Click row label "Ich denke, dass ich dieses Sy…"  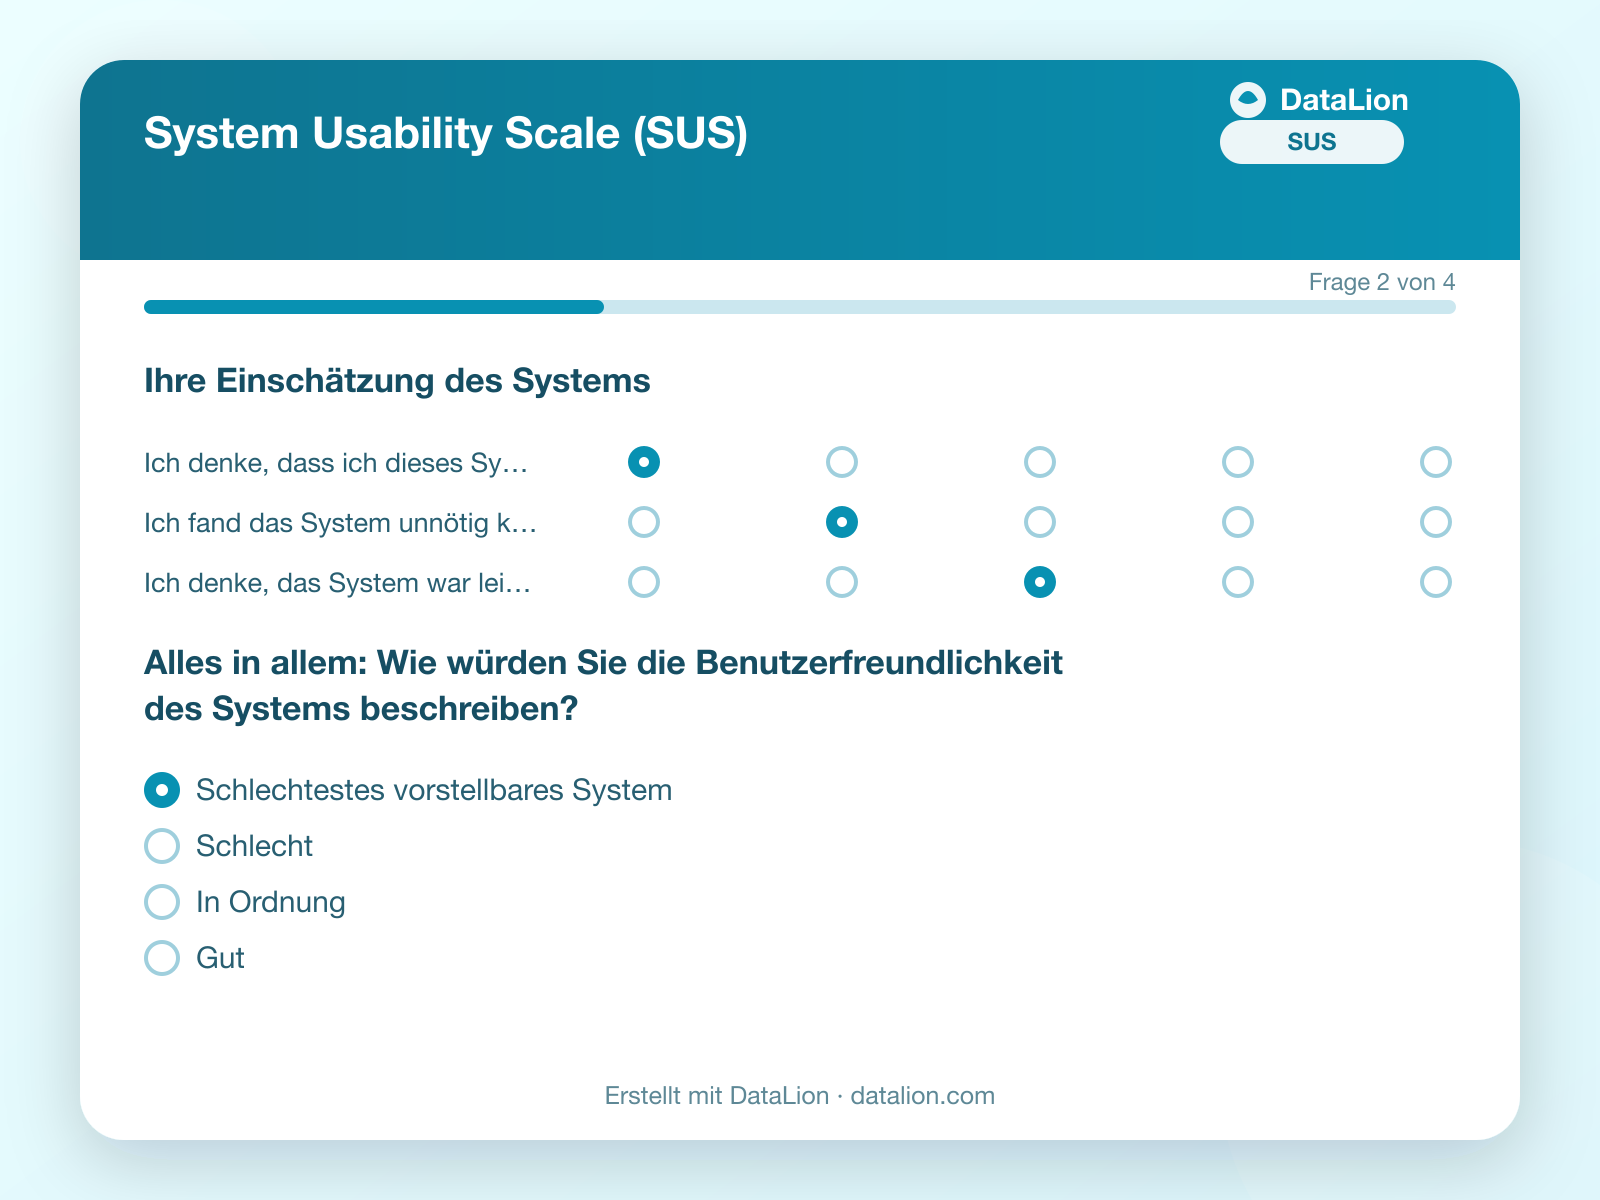[x=336, y=463]
